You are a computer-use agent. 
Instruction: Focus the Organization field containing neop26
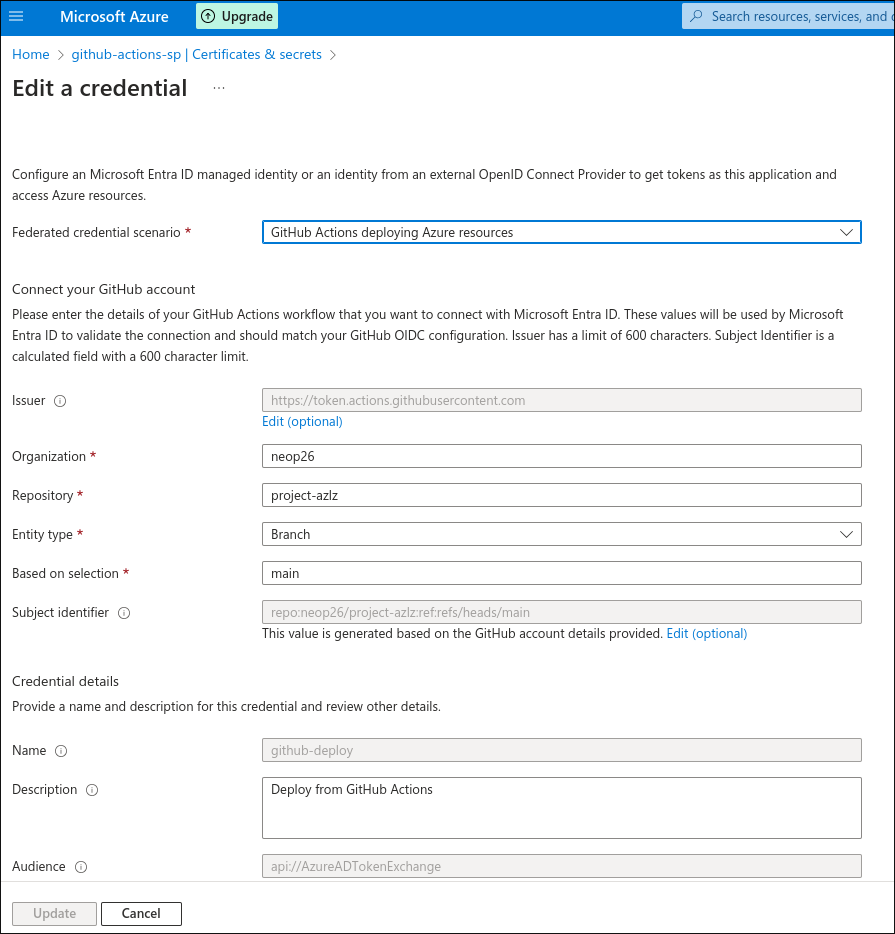[x=562, y=456]
